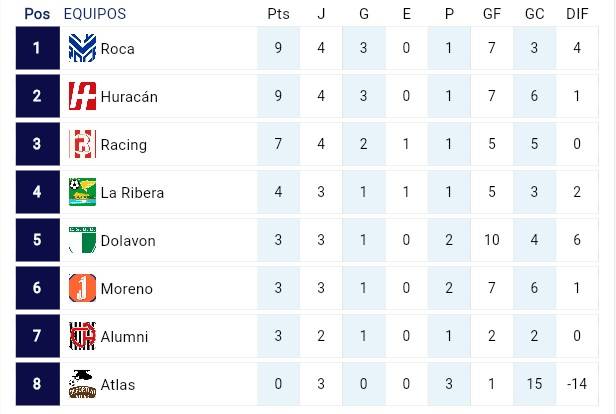This screenshot has width=616, height=414.
Task: Click the Roca team crest icon
Action: (x=81, y=49)
